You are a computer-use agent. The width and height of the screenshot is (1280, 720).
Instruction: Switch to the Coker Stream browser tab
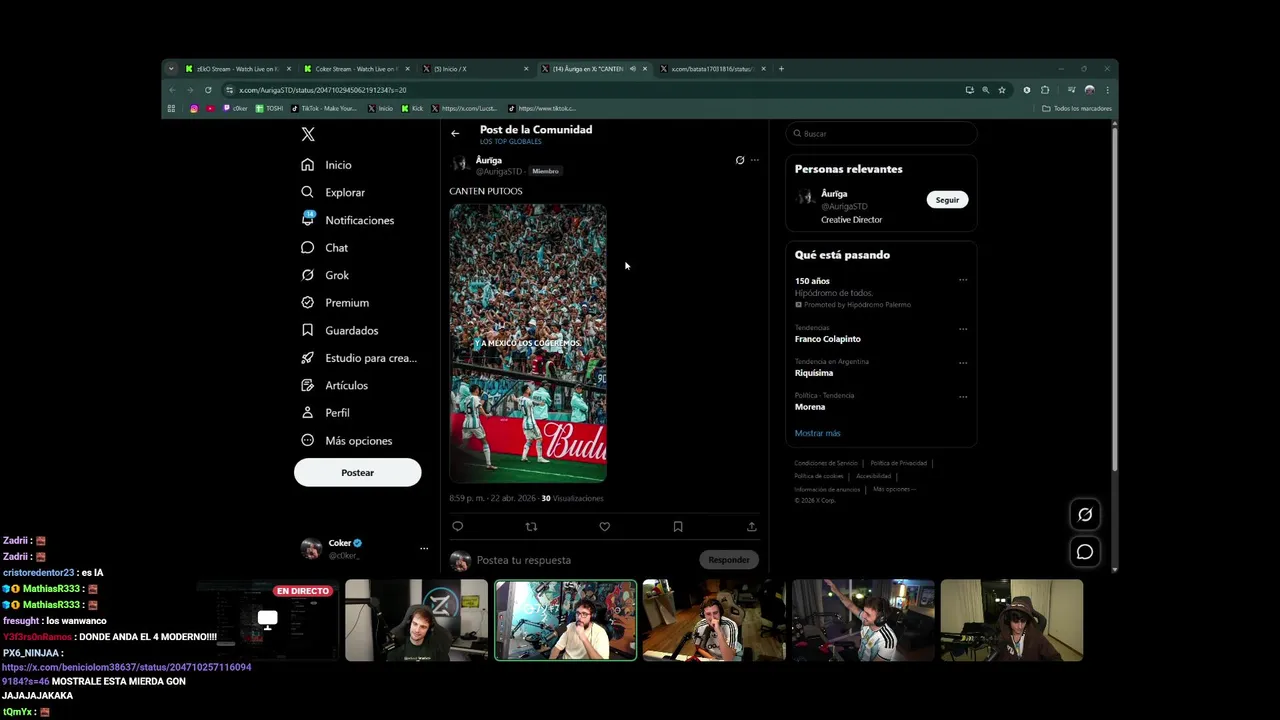pyautogui.click(x=356, y=69)
